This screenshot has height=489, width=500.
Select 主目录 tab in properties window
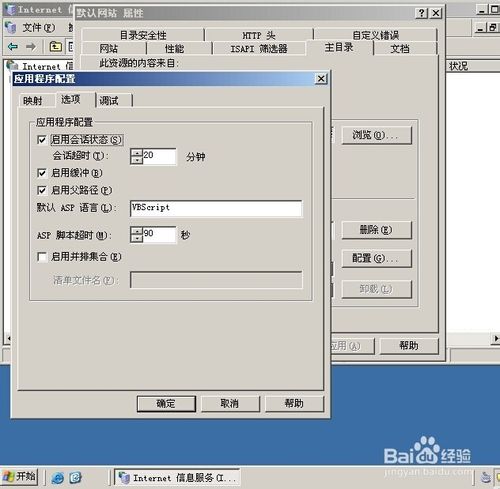339,48
